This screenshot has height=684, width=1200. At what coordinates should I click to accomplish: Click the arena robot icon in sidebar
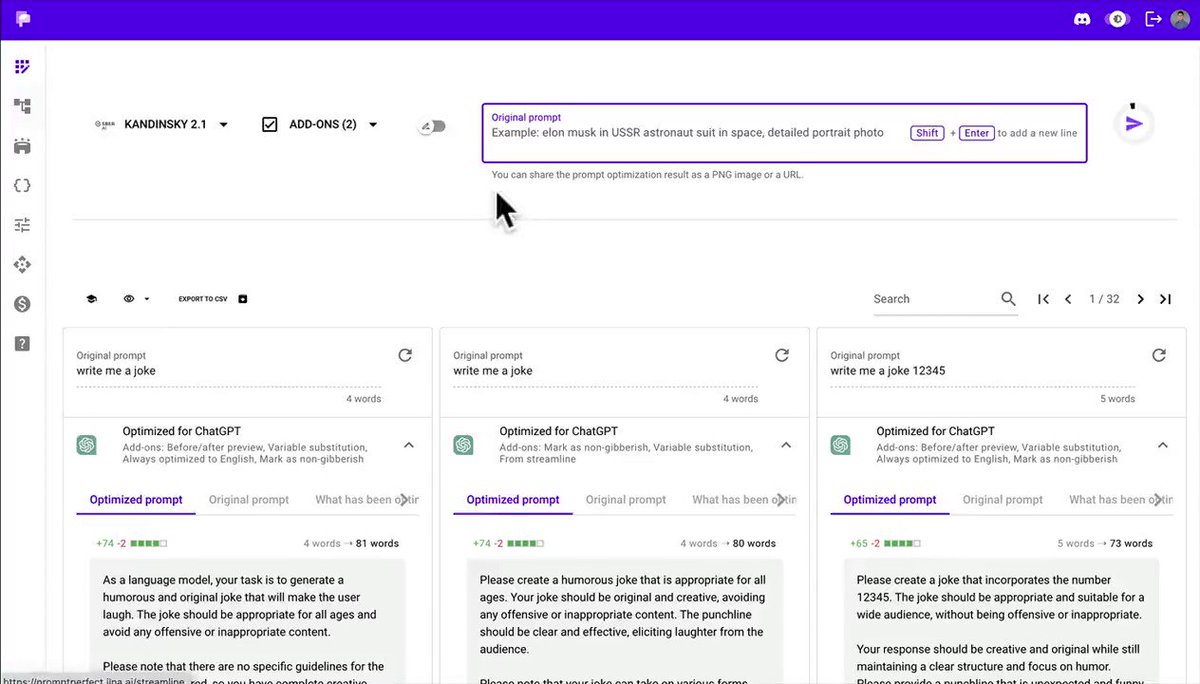(x=22, y=146)
